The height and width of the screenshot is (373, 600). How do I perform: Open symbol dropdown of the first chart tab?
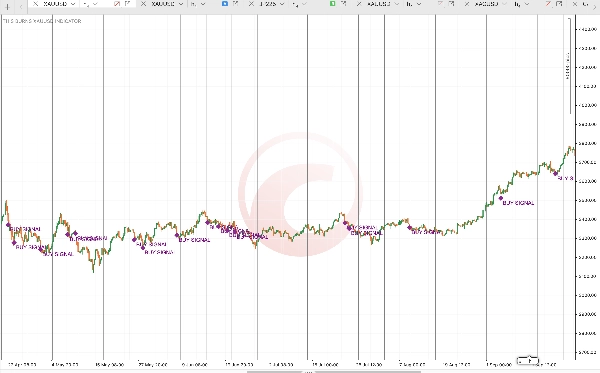click(73, 4)
